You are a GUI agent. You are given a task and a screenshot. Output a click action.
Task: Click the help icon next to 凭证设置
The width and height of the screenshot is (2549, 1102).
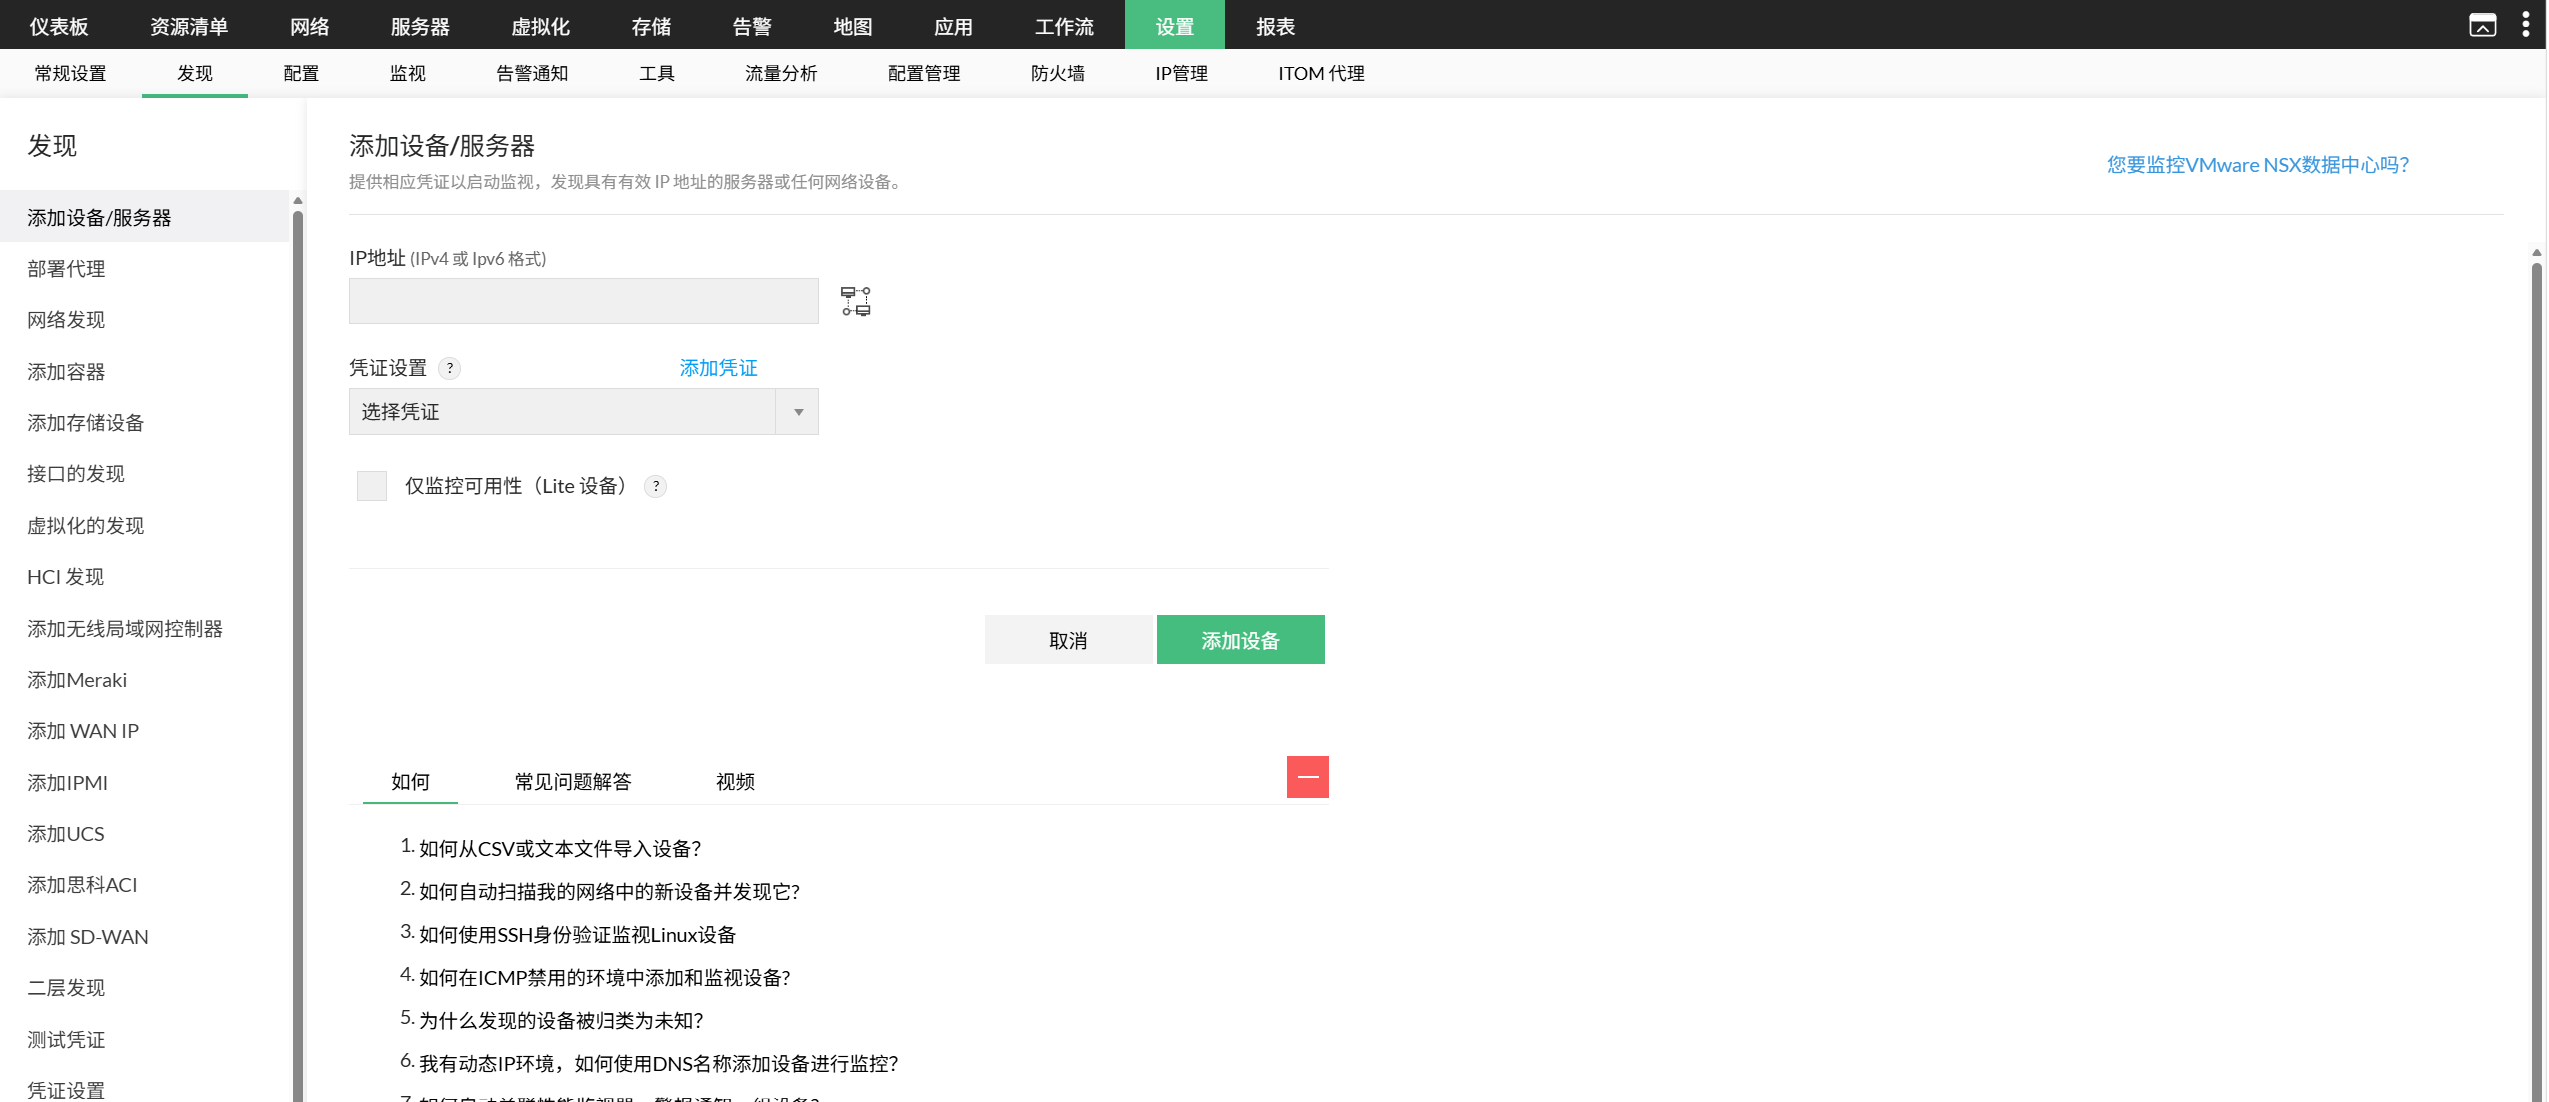click(x=450, y=368)
